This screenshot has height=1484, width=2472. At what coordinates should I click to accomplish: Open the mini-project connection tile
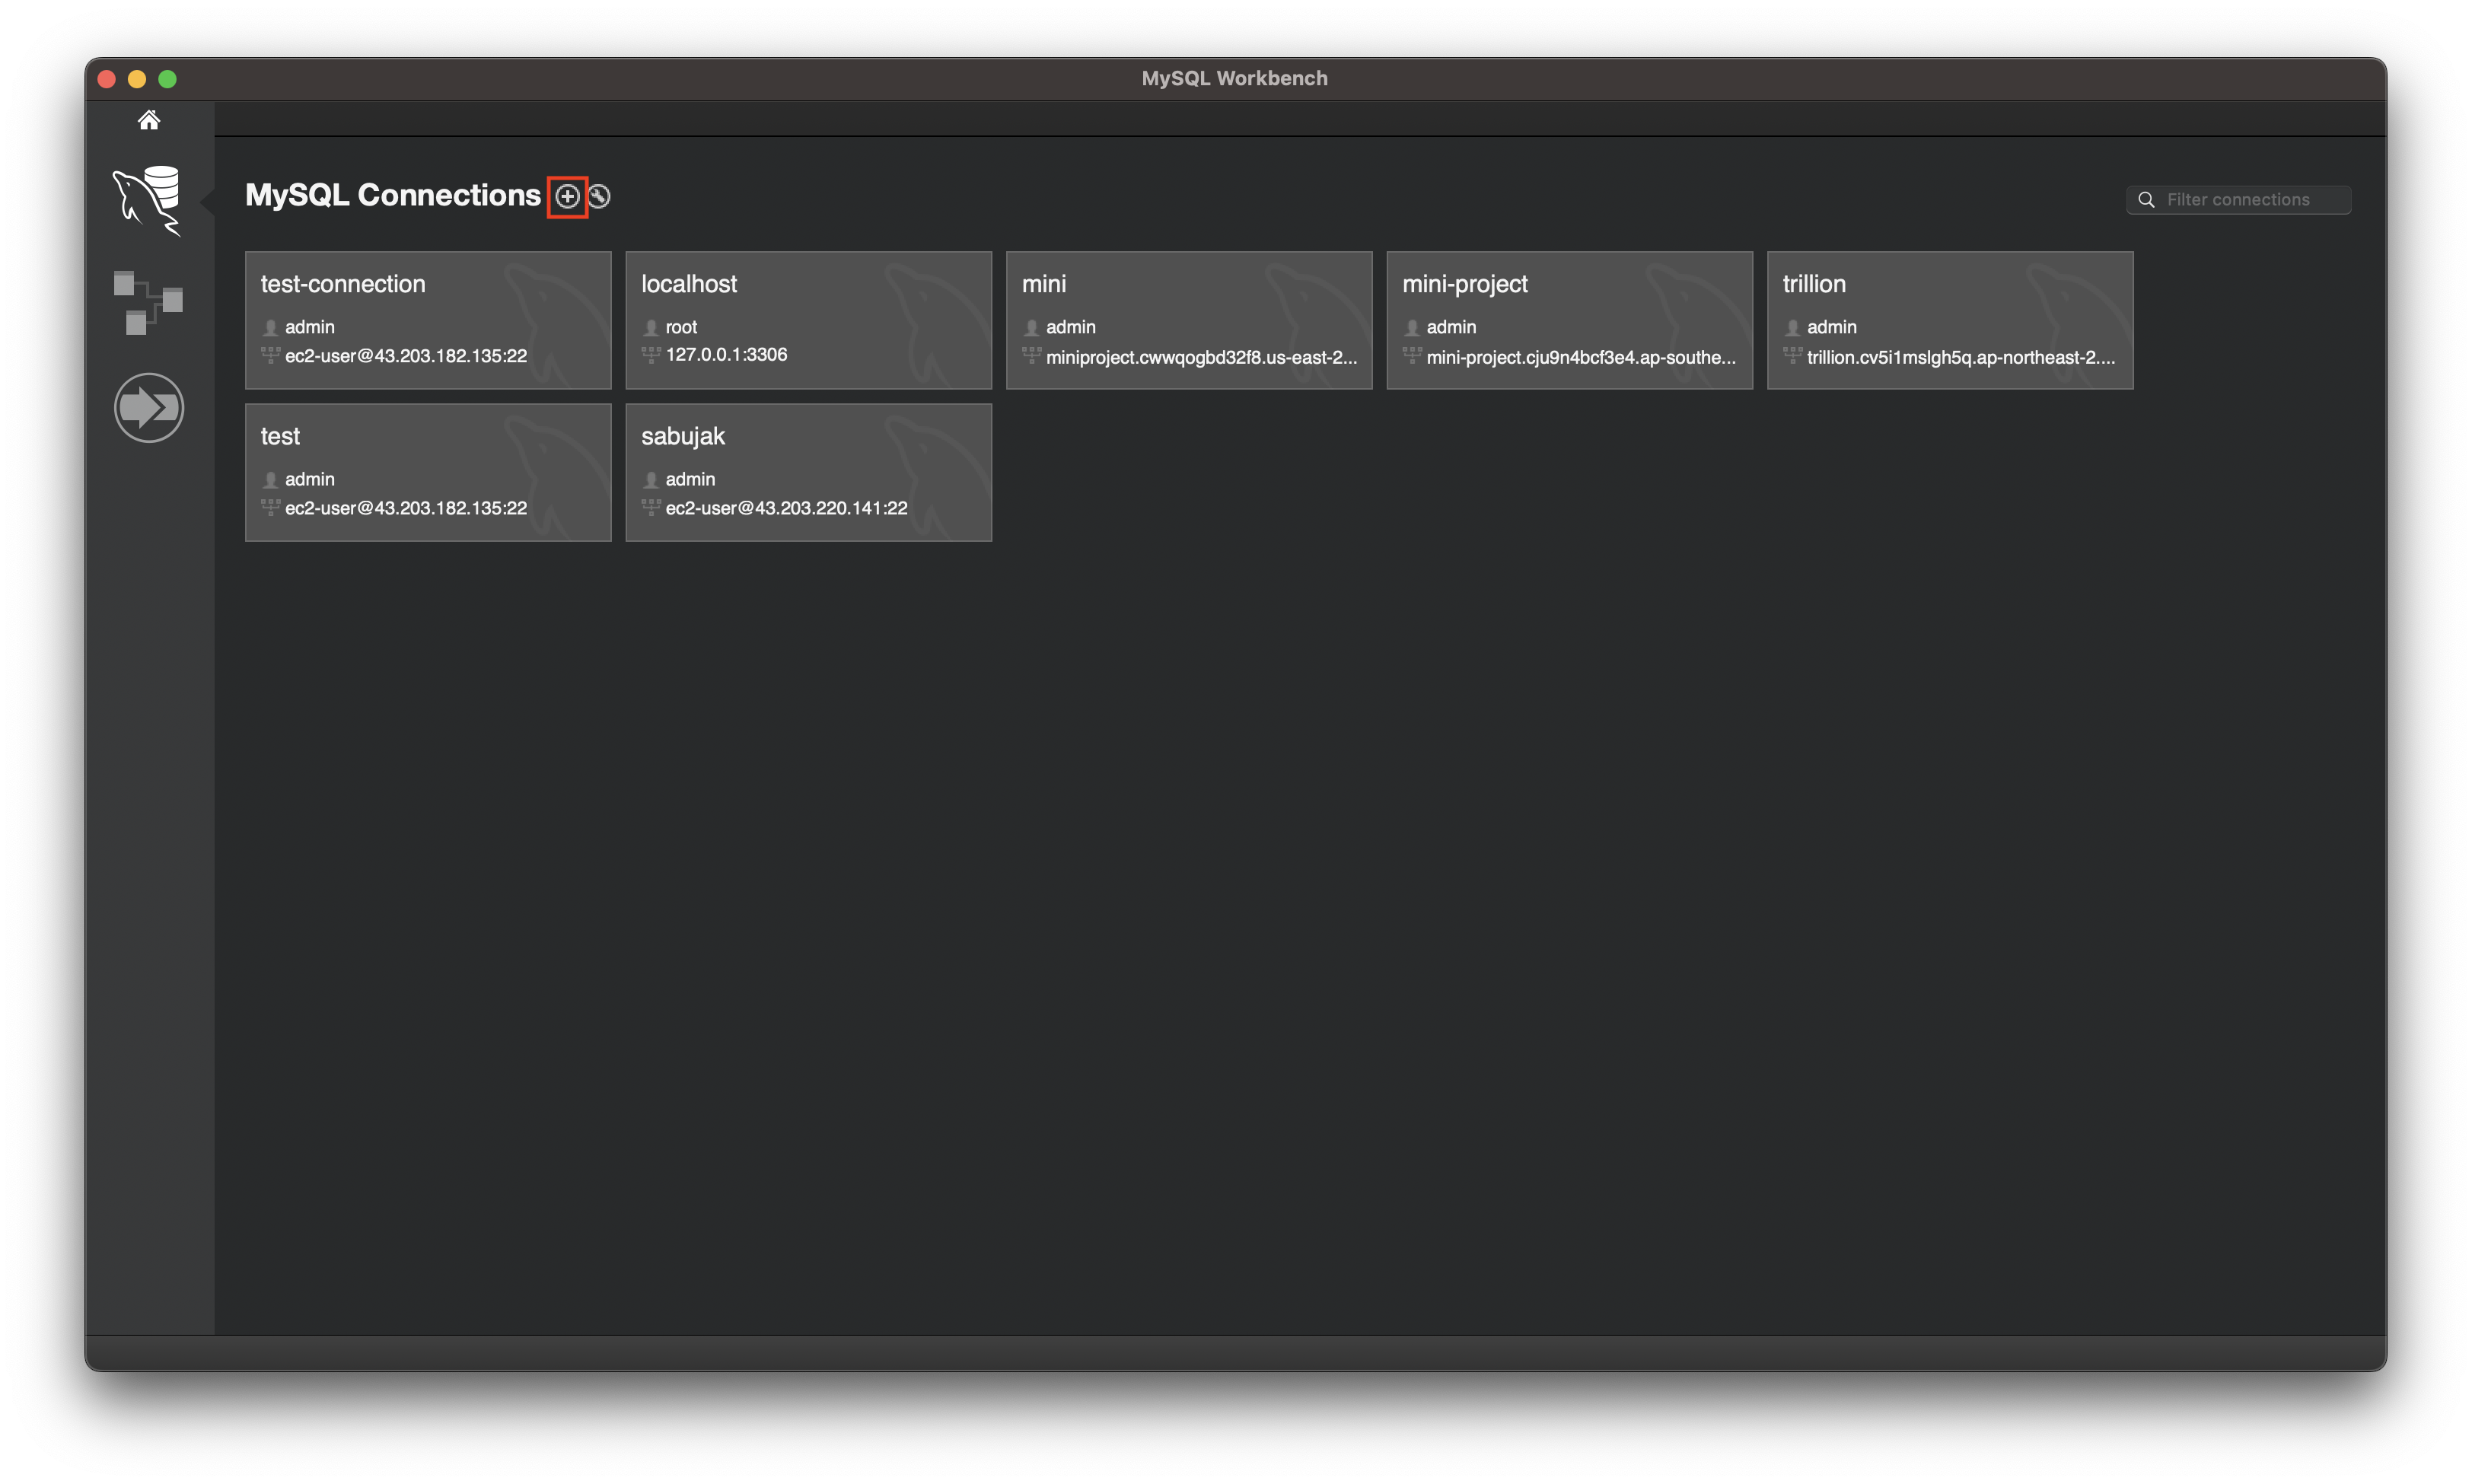tap(1569, 320)
